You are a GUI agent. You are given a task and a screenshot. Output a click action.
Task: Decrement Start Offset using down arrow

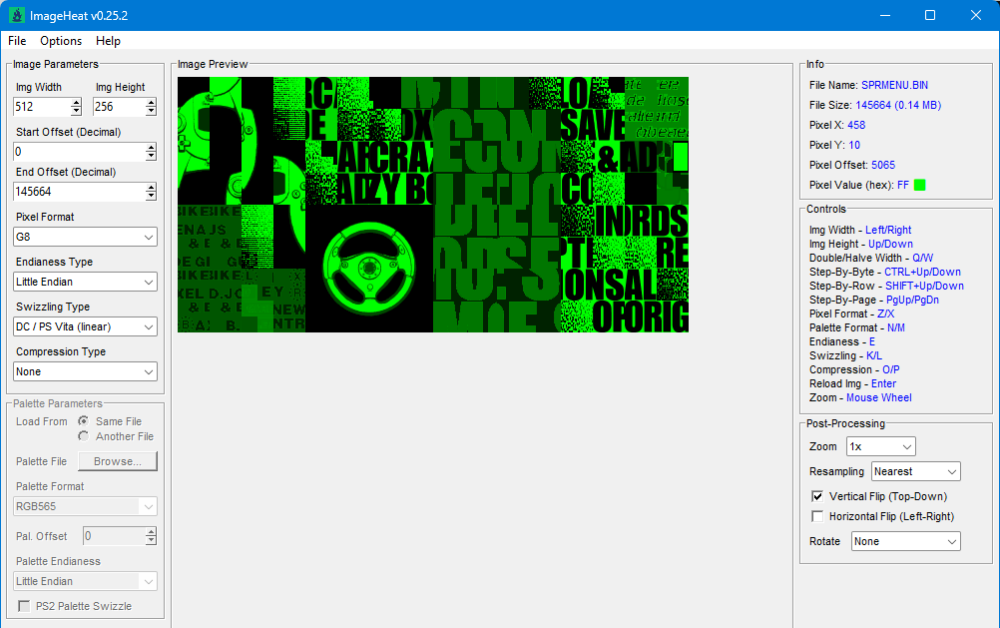point(151,157)
